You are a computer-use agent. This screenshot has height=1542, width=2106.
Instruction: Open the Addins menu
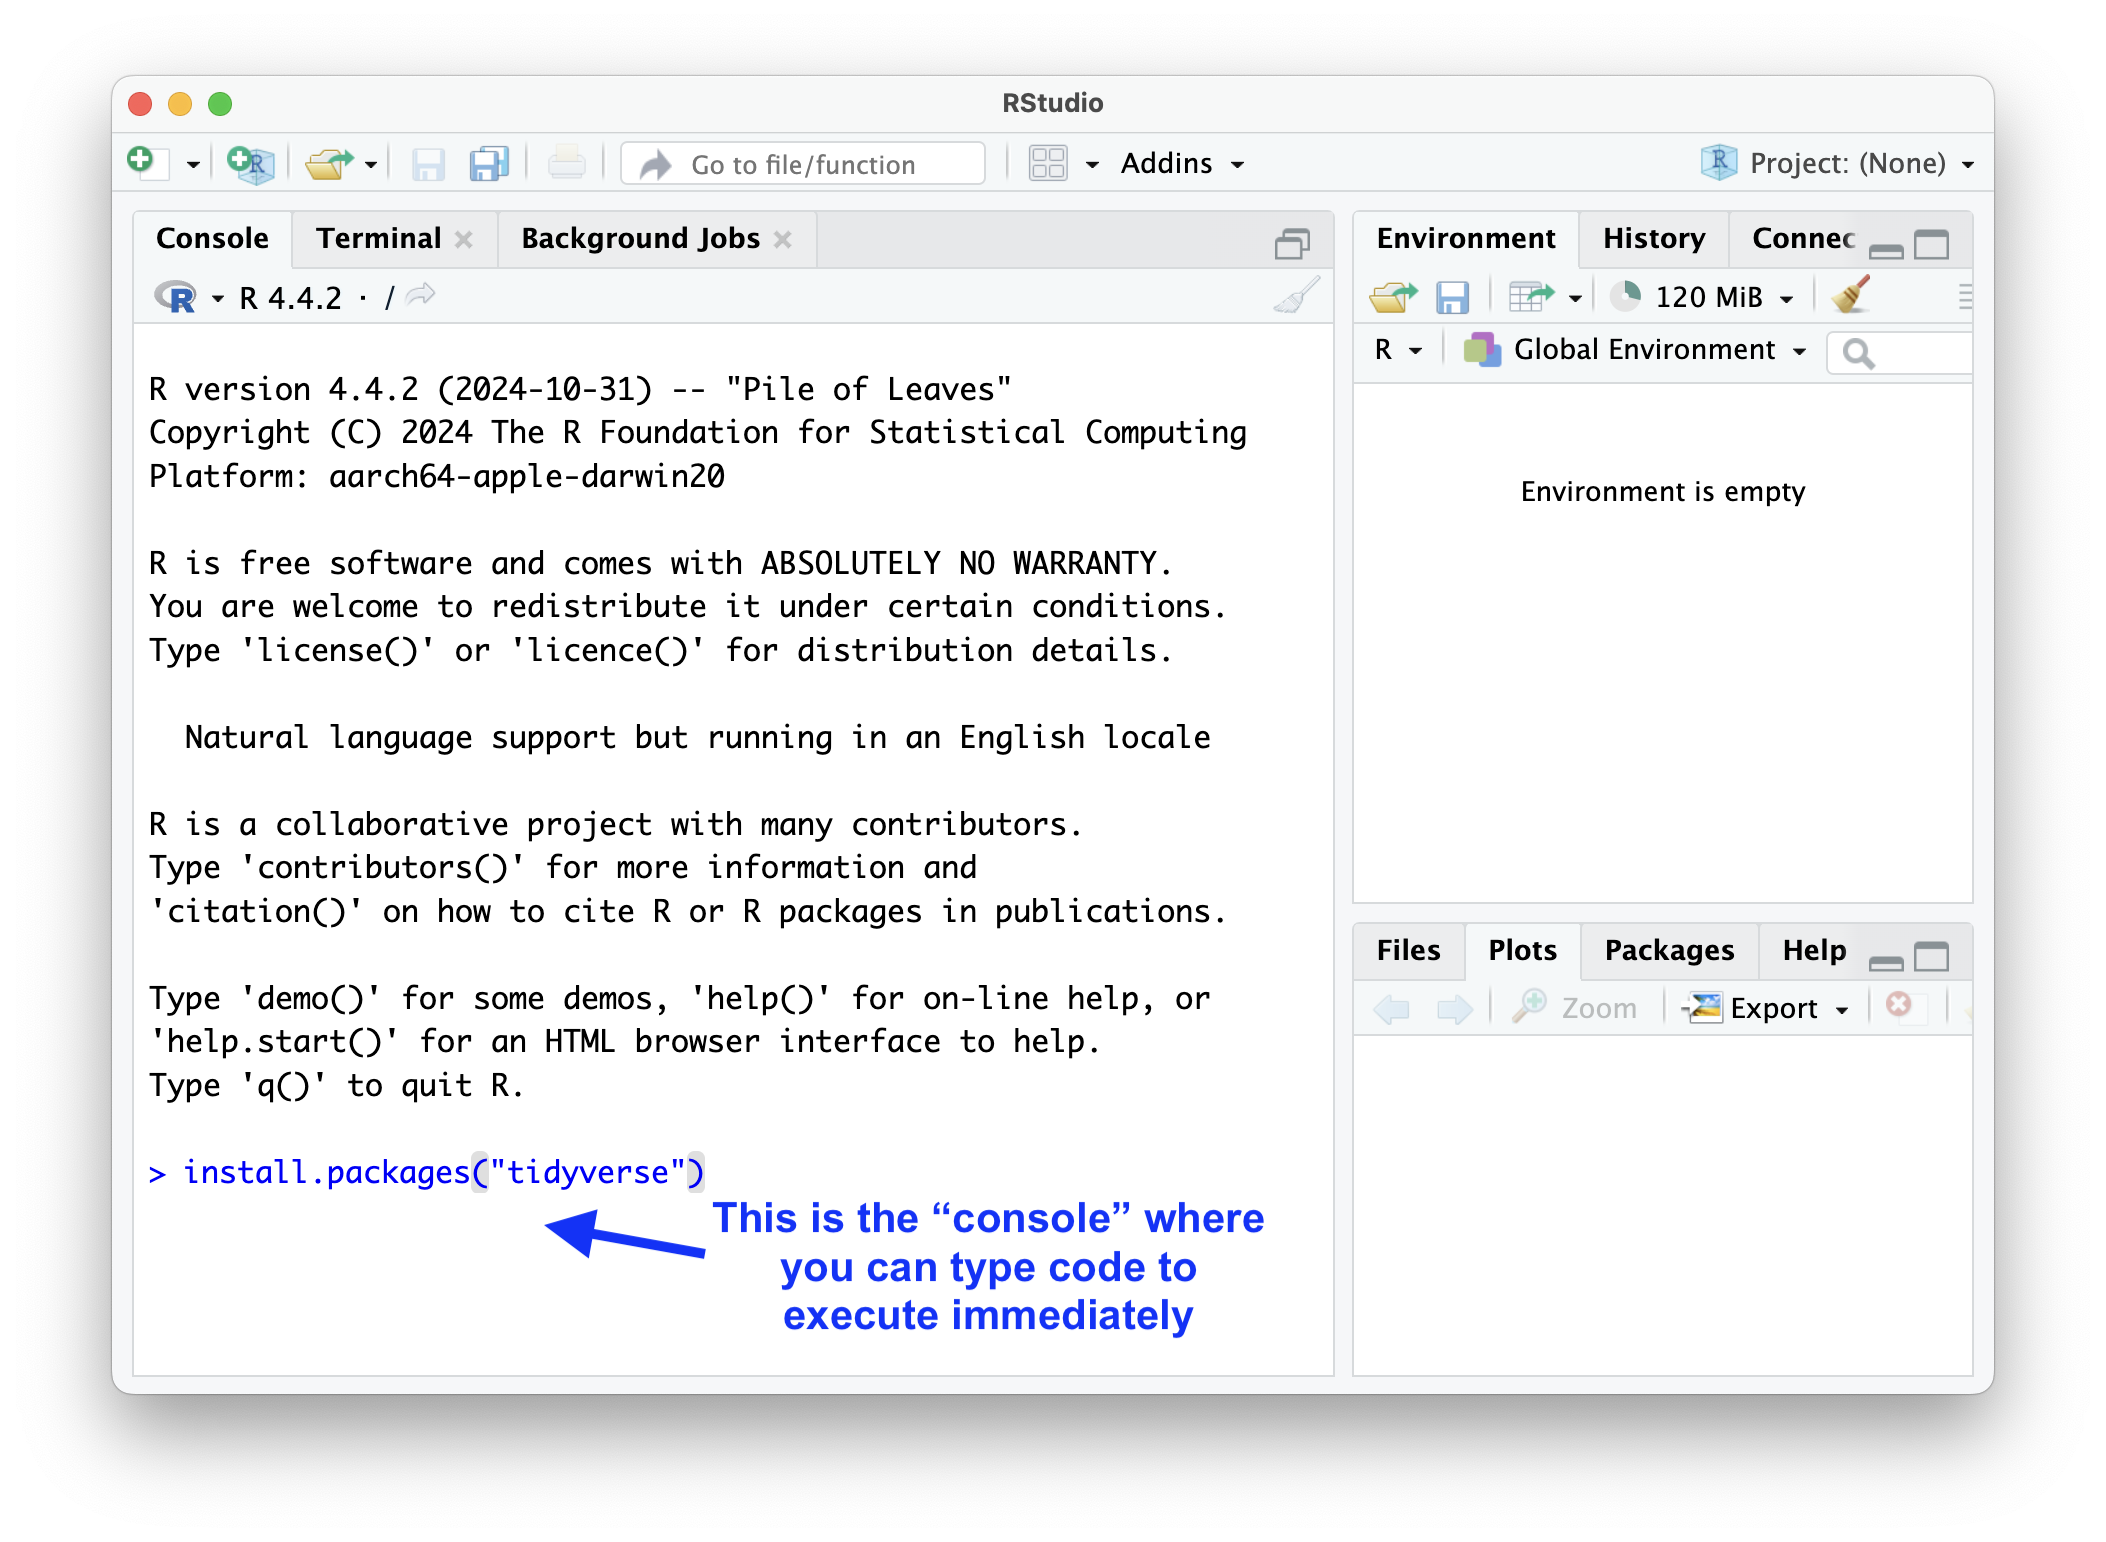coord(1183,163)
